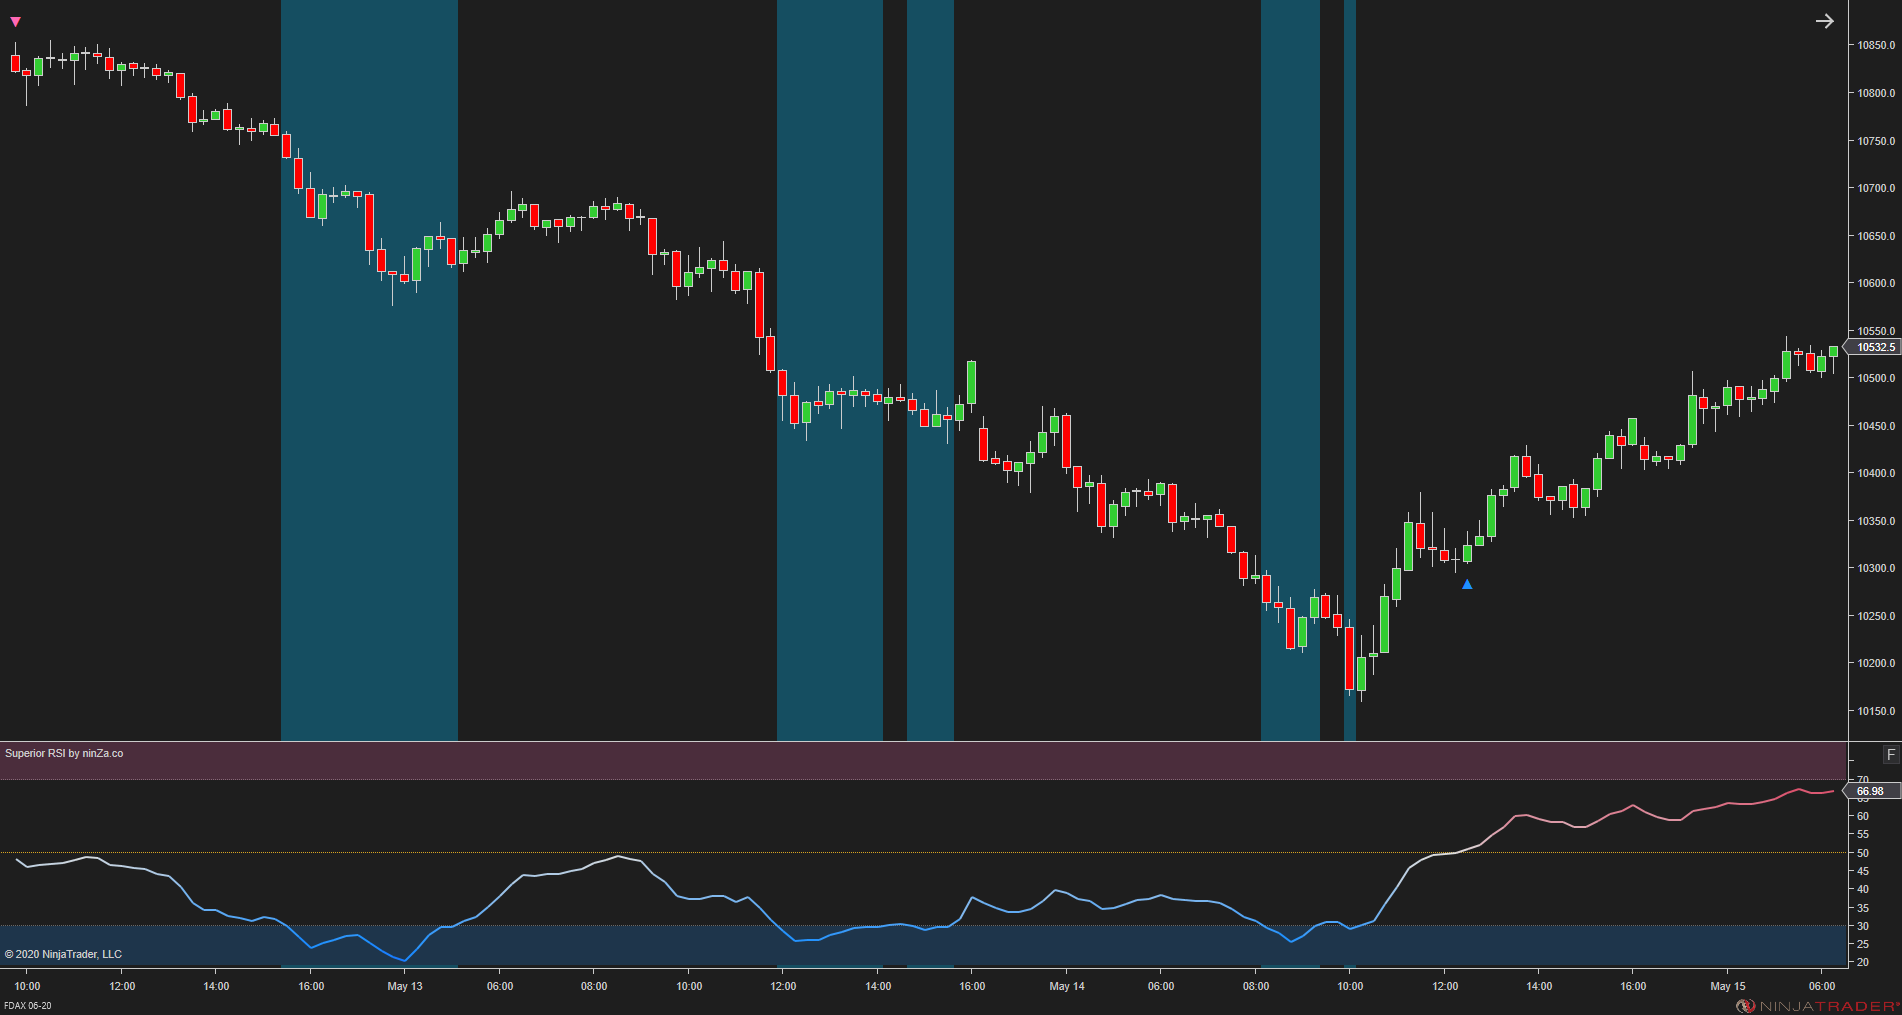Click the Superior RSI by ninZa.co label
Image resolution: width=1902 pixels, height=1015 pixels.
click(63, 753)
